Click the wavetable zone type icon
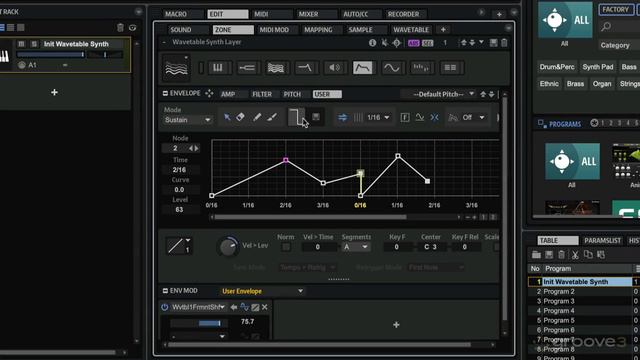The height and width of the screenshot is (360, 640). point(176,68)
